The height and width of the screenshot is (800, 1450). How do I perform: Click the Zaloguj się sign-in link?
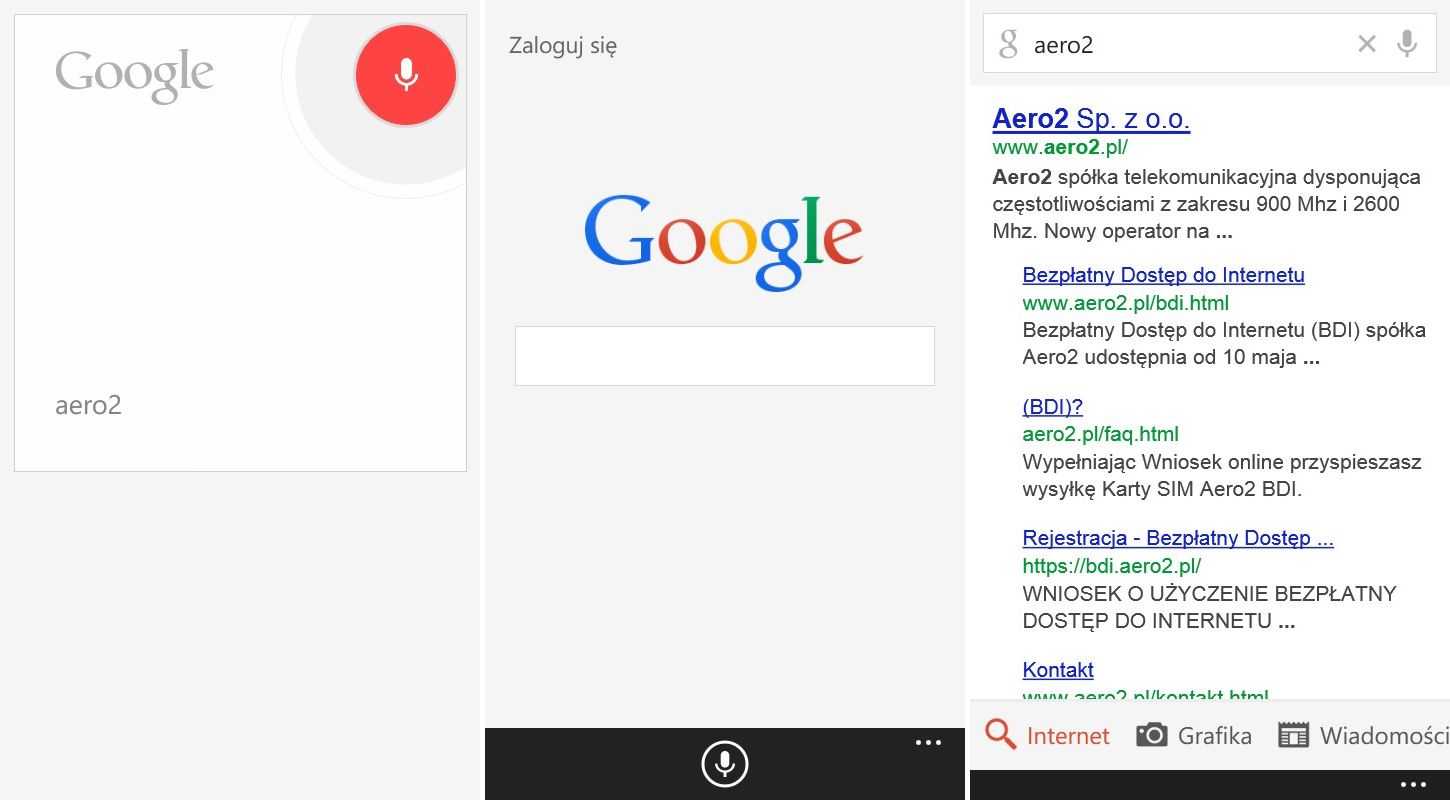pos(563,46)
